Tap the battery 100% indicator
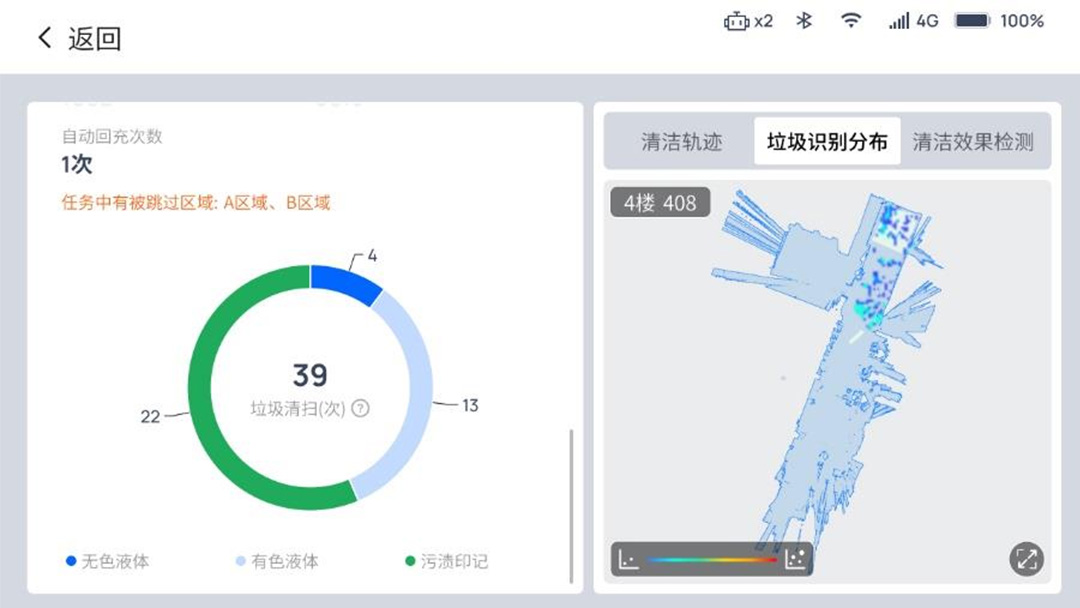Screen dimensions: 1080x608 [x=999, y=21]
